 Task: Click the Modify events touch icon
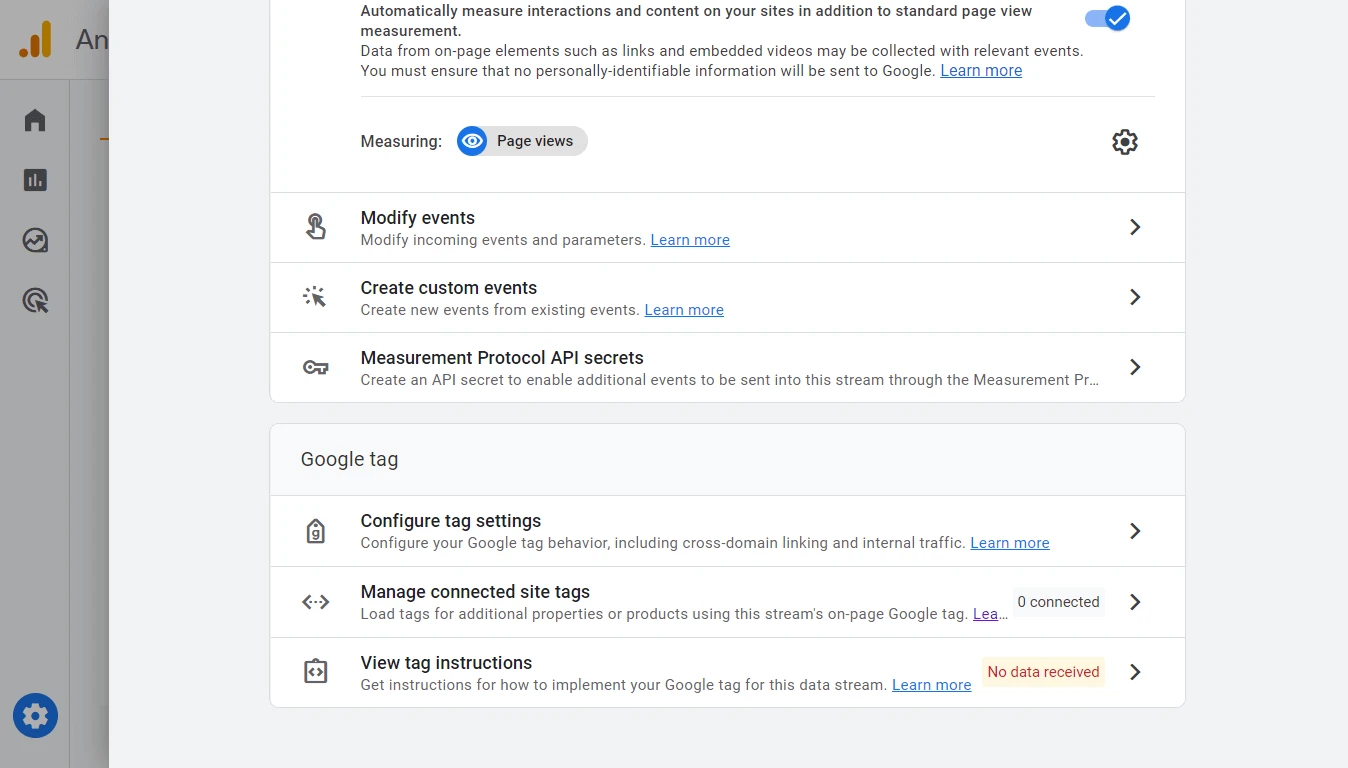tap(316, 227)
